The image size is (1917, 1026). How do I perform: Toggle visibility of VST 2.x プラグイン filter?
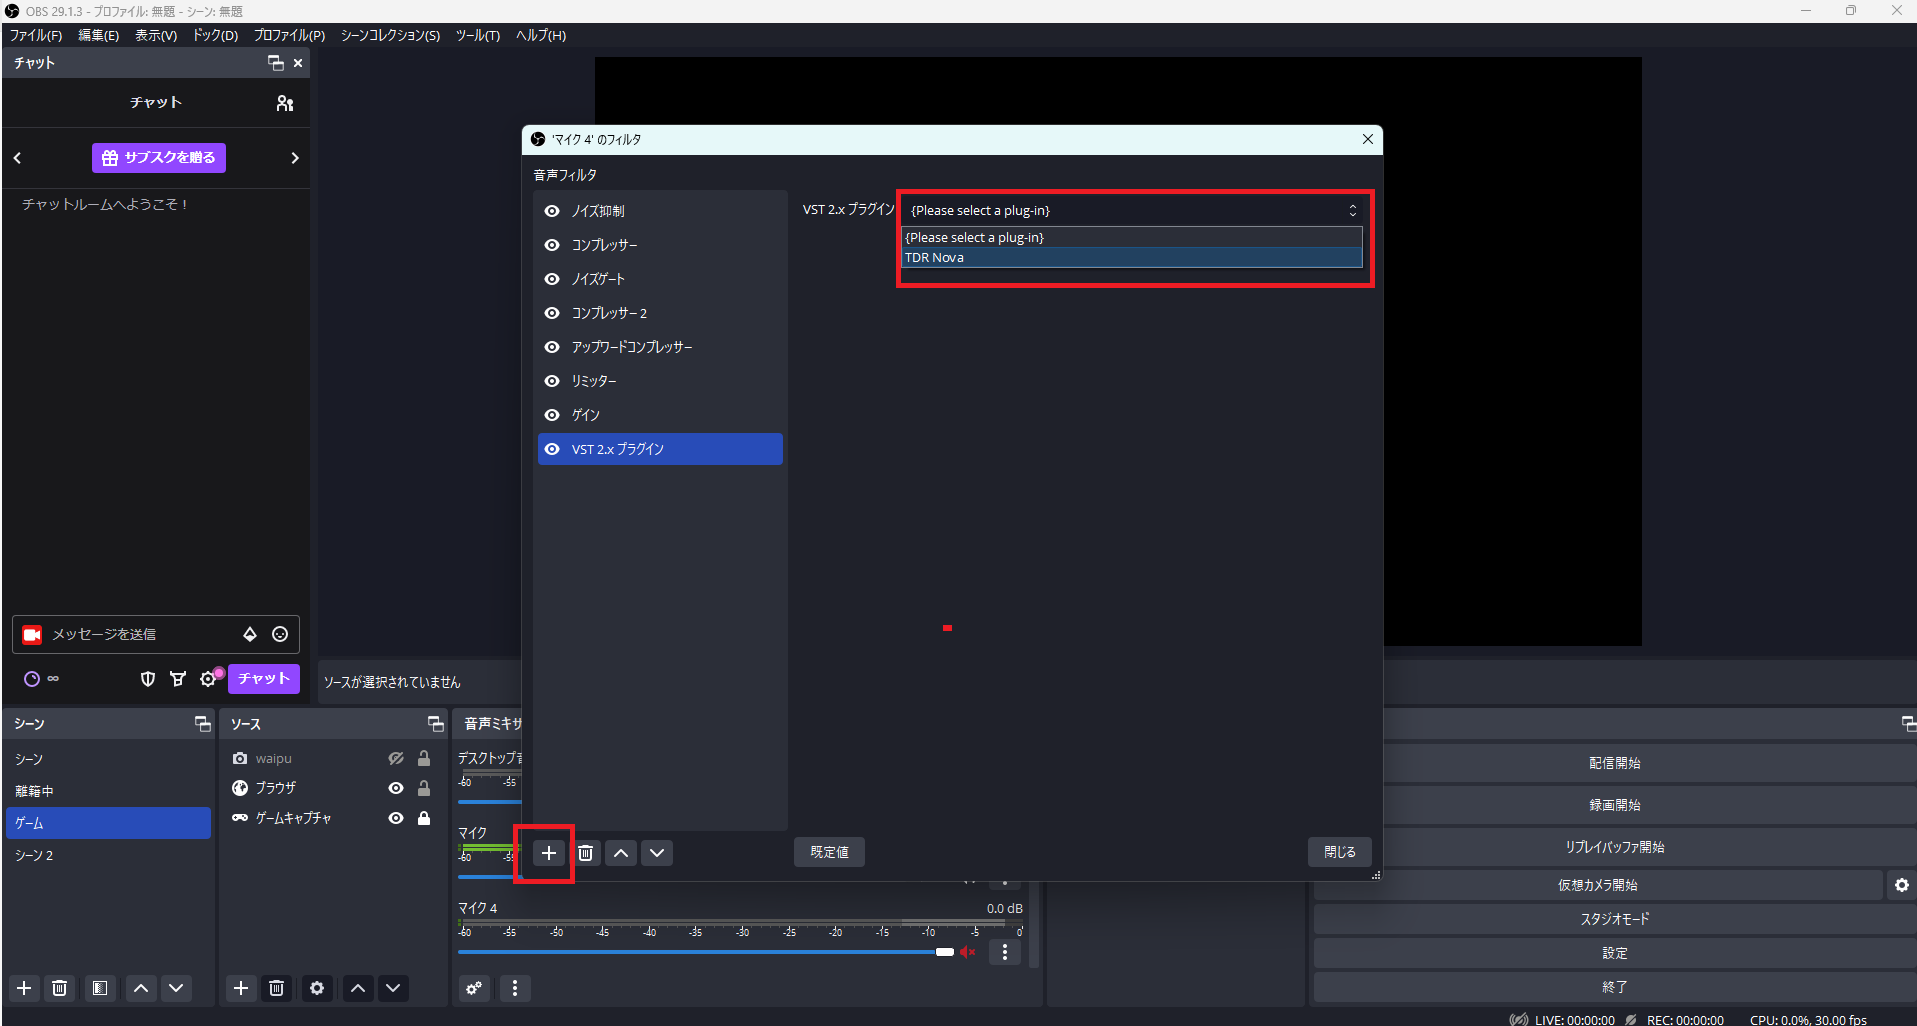552,449
